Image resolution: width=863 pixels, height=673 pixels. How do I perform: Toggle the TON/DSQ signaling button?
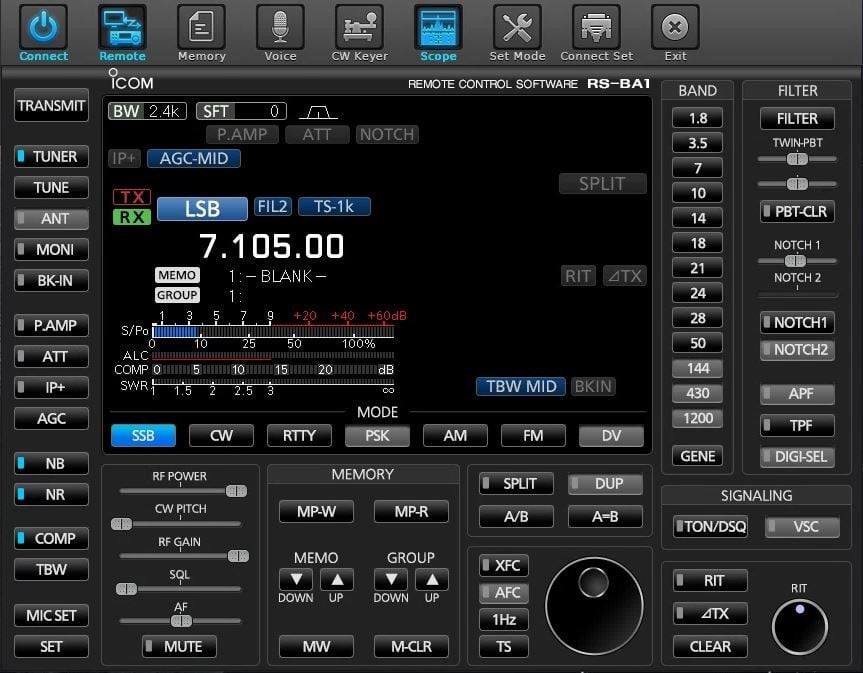click(710, 527)
